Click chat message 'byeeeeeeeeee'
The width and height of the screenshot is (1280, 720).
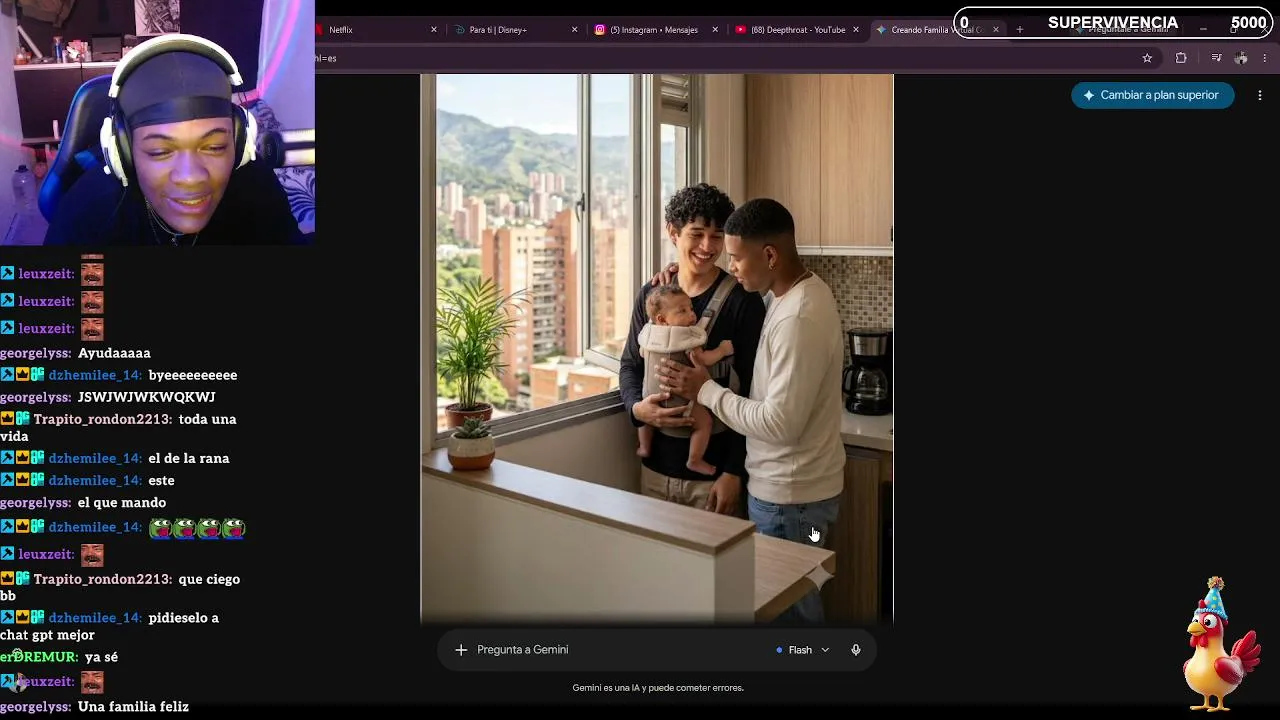pos(193,375)
